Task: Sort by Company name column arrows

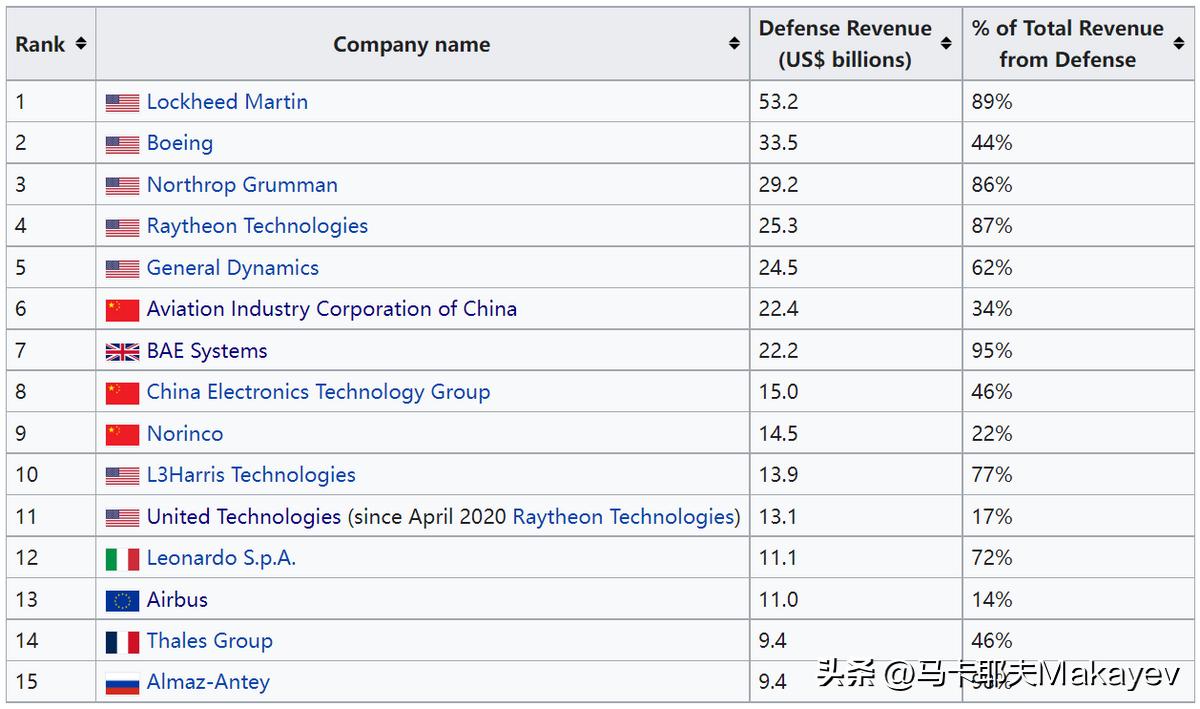Action: click(x=734, y=44)
